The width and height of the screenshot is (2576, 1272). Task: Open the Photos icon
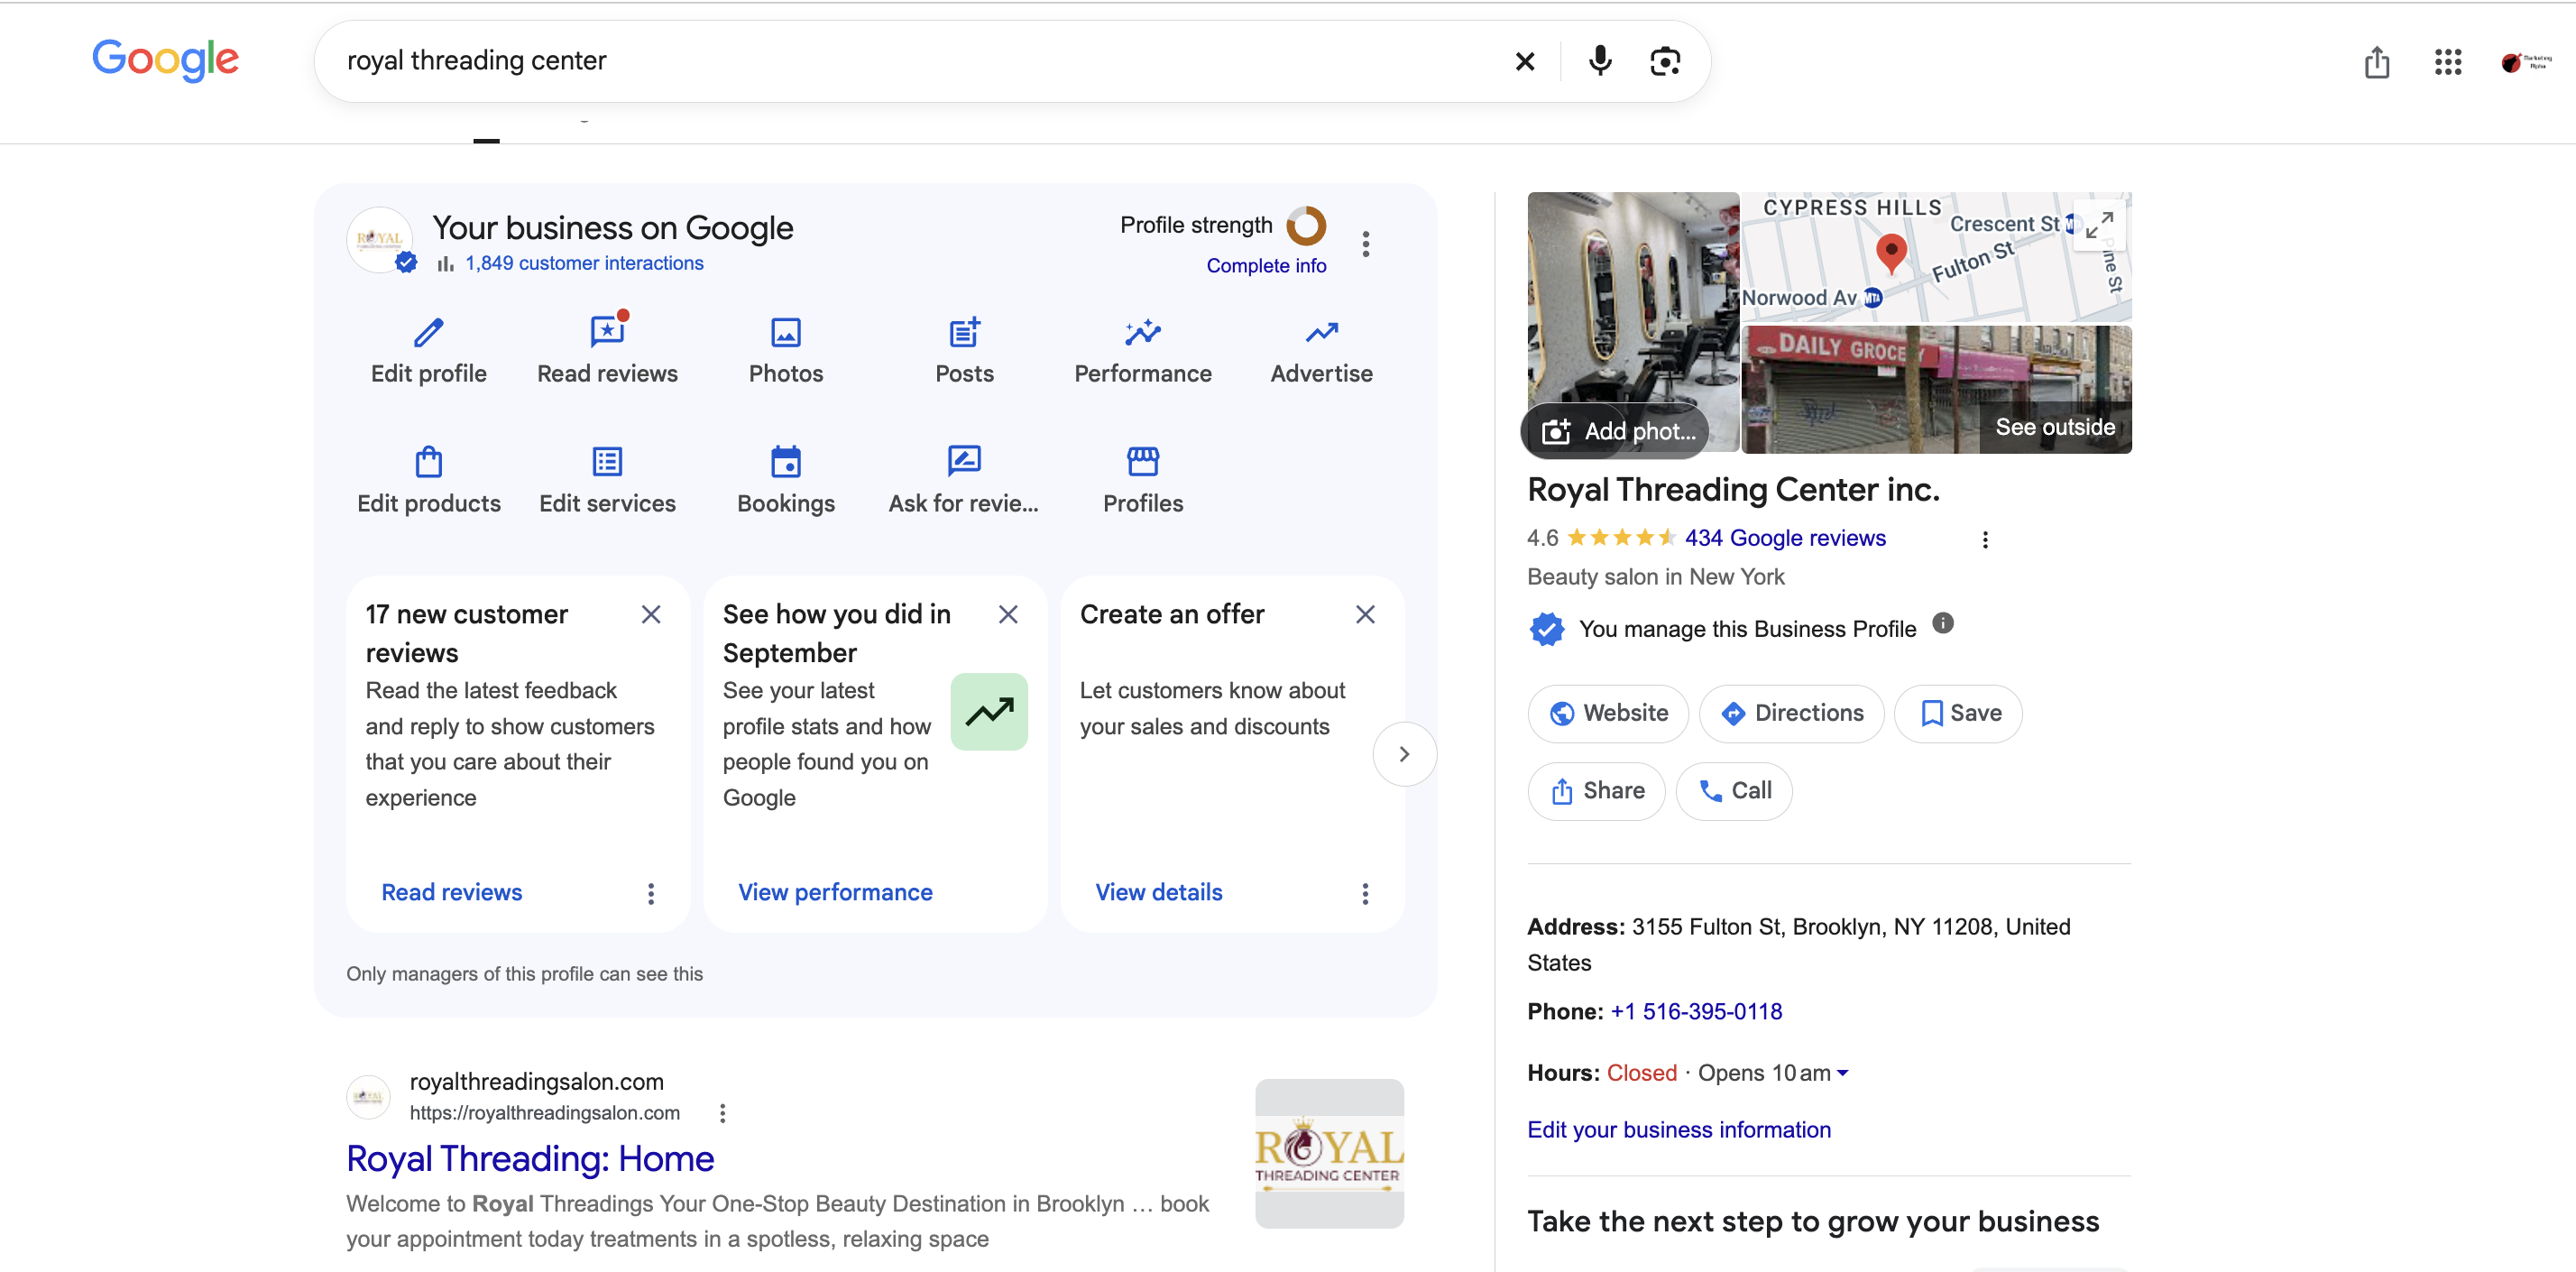pos(786,332)
